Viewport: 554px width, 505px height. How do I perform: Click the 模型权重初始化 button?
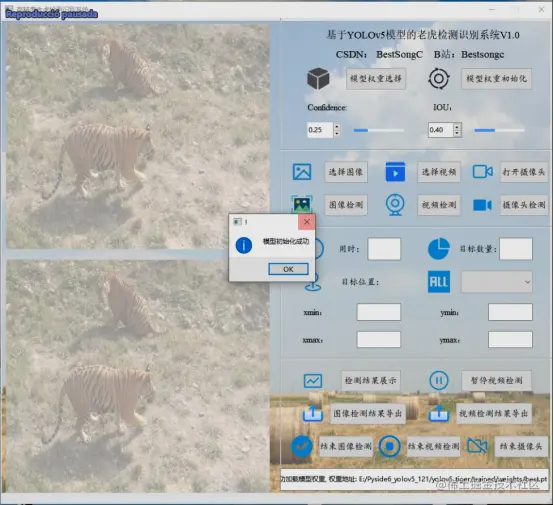click(x=496, y=78)
